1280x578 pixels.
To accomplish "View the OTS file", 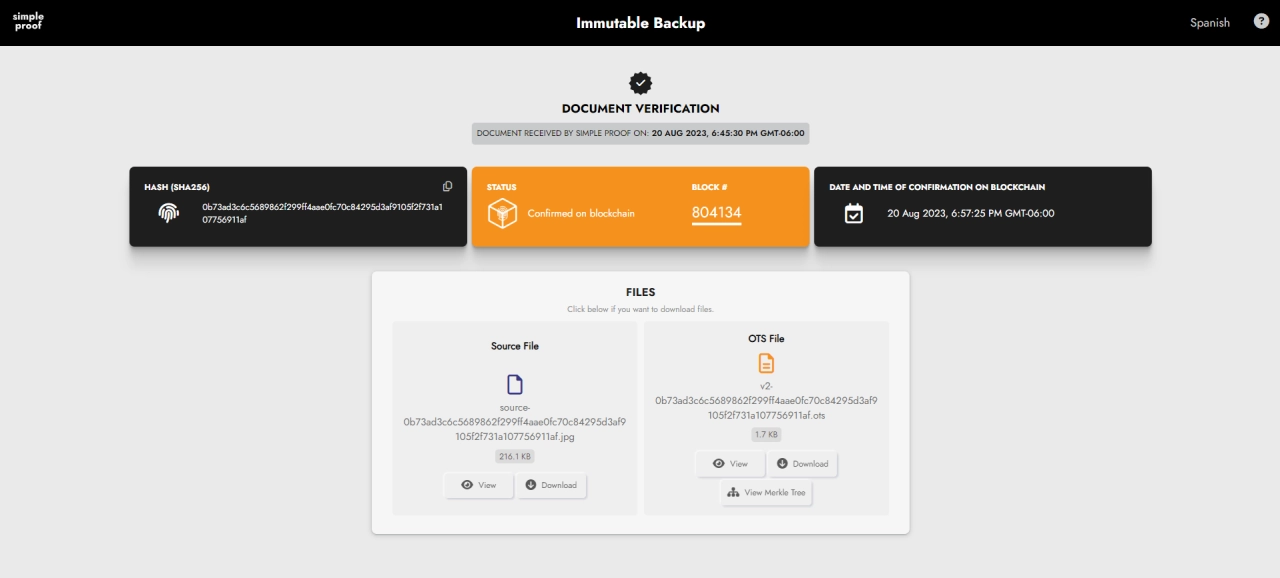I will click(731, 464).
